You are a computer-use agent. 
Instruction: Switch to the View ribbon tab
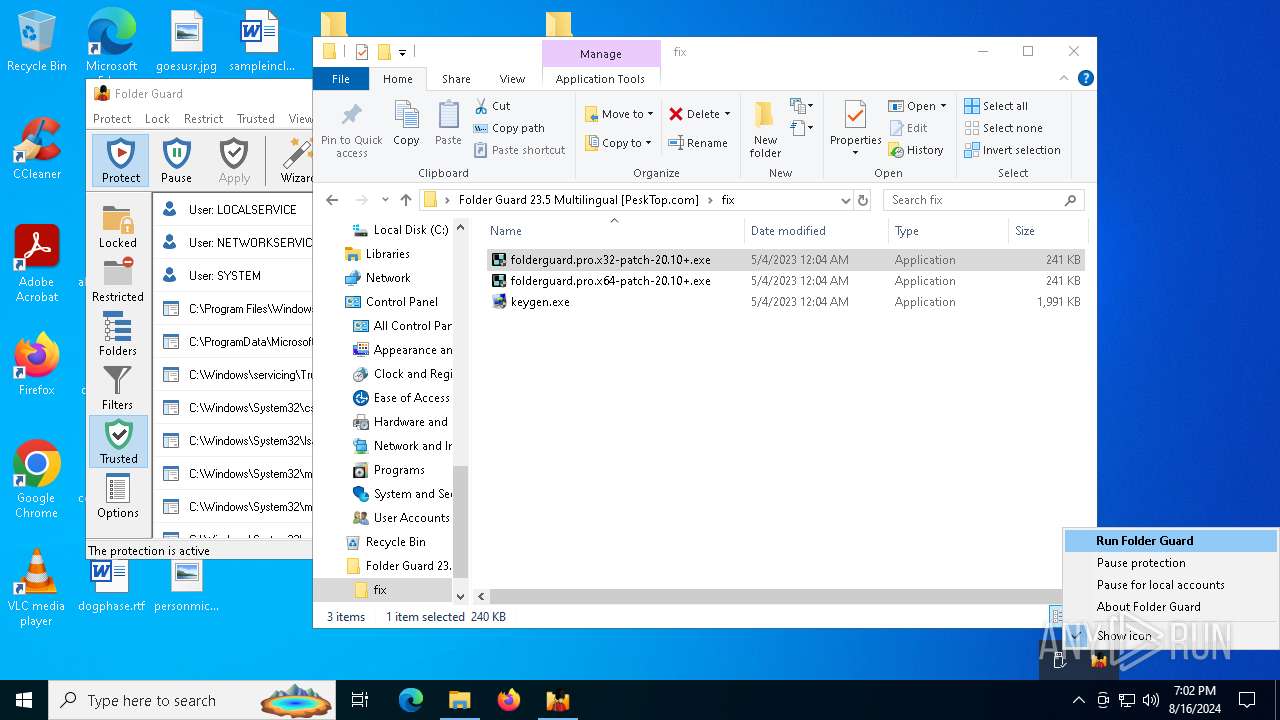pyautogui.click(x=512, y=79)
